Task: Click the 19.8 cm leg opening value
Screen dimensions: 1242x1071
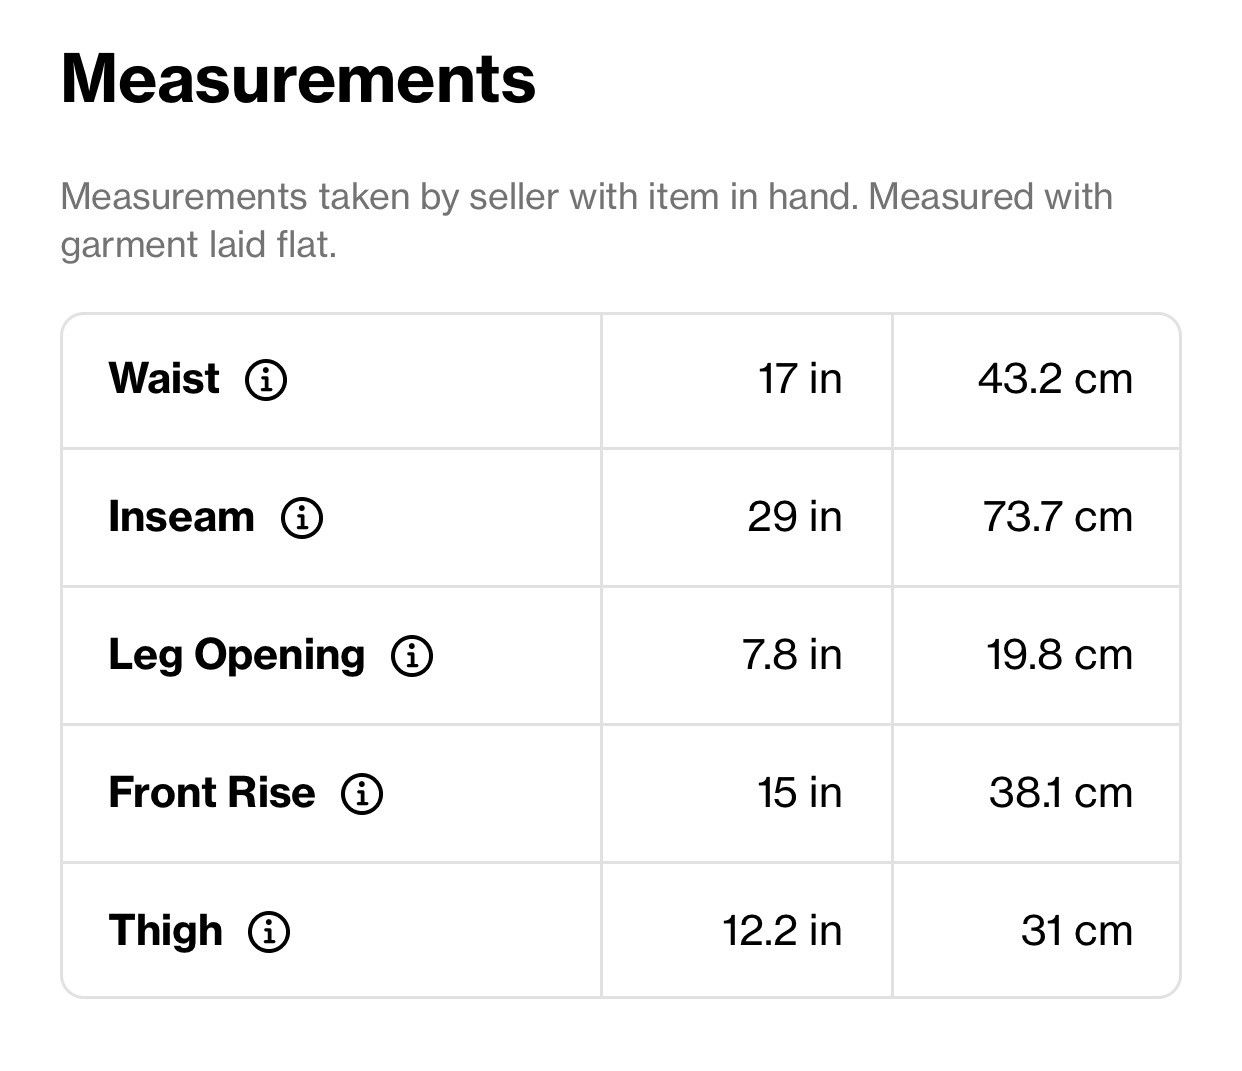Action: coord(1060,655)
